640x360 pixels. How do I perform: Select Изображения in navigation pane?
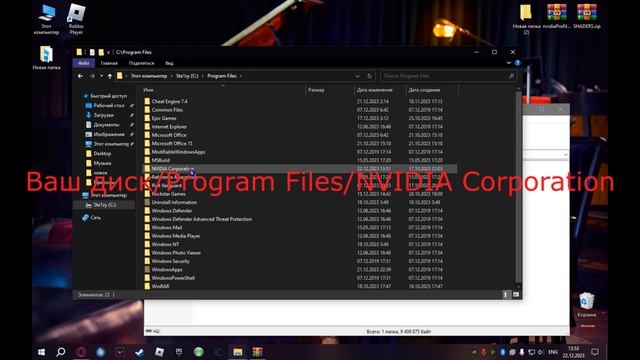pyautogui.click(x=109, y=134)
